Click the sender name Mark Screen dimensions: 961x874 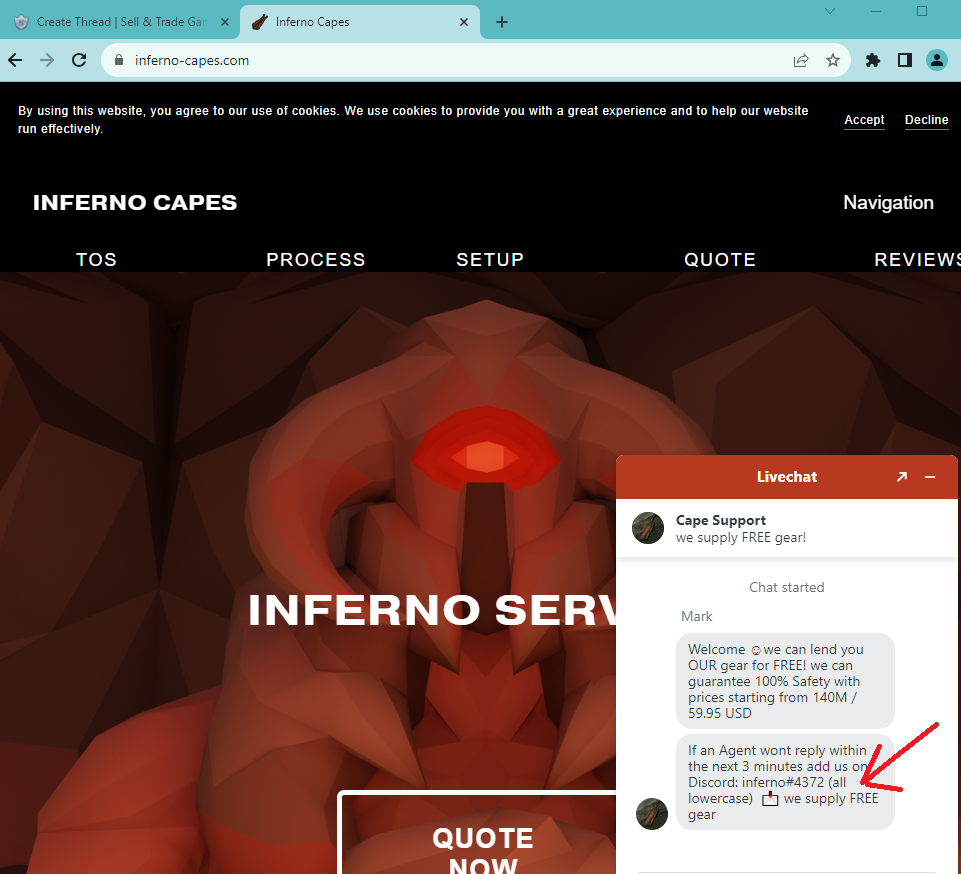pos(697,617)
